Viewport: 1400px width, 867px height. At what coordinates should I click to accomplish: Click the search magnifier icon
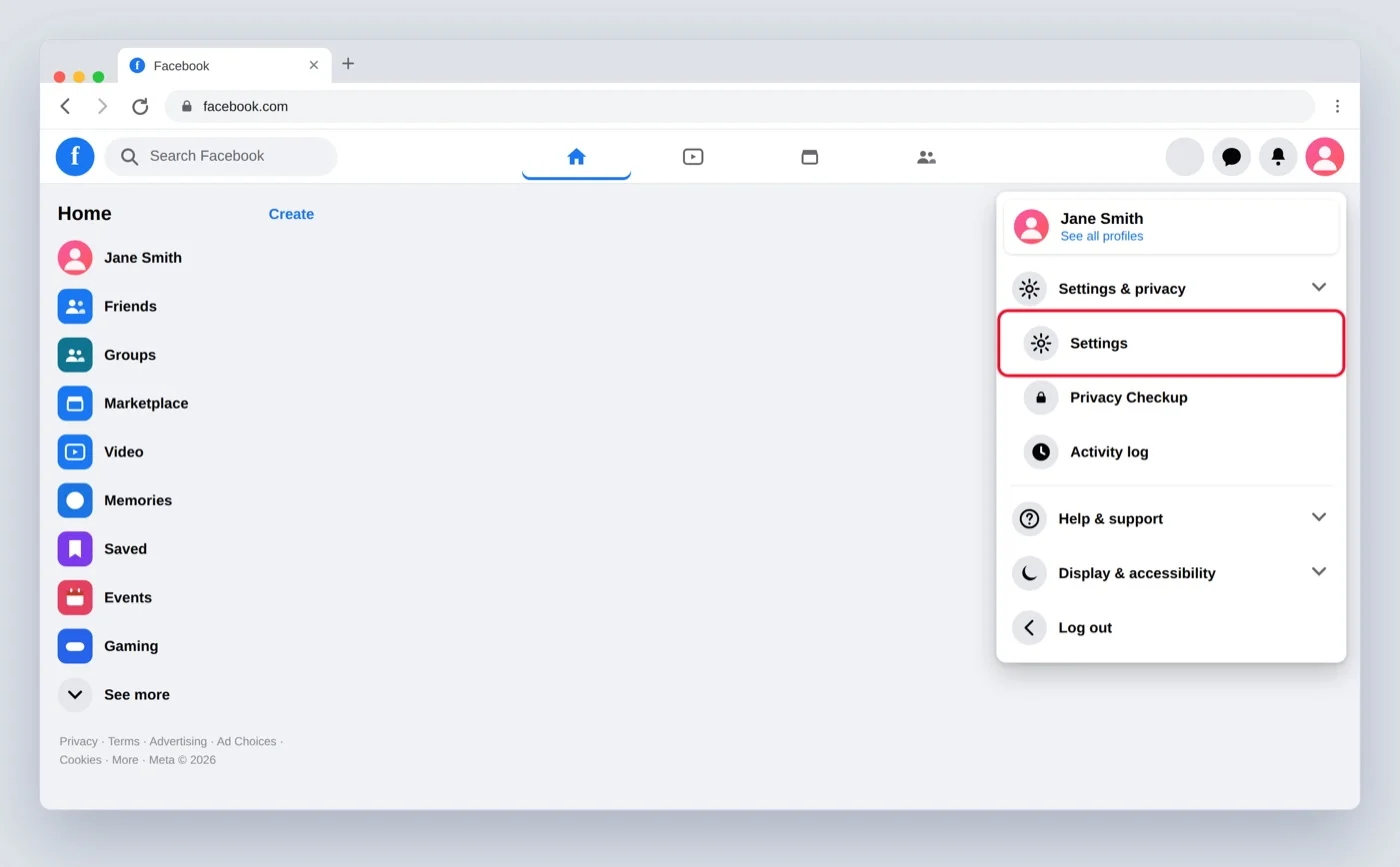tap(130, 156)
